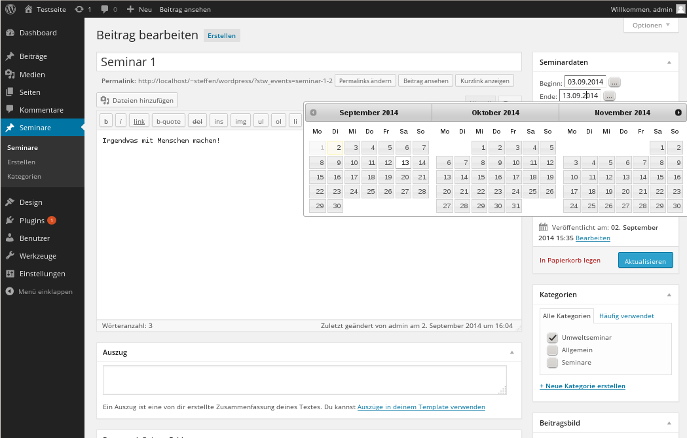Open Kategorien submenu under Seminare

(24, 176)
